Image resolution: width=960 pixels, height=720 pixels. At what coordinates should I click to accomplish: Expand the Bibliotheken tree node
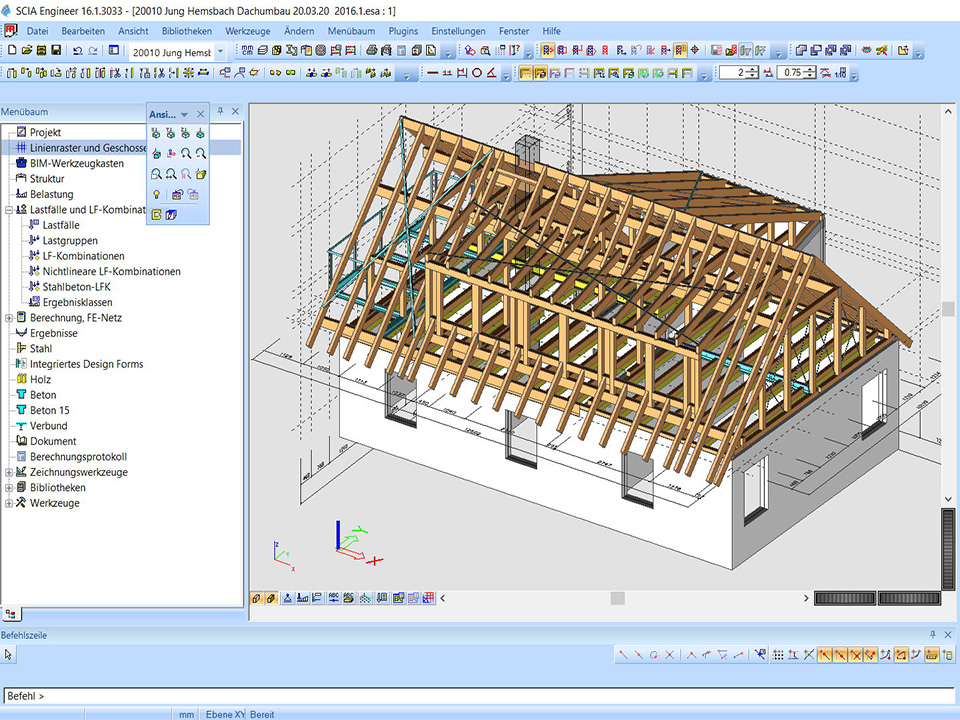(9, 488)
